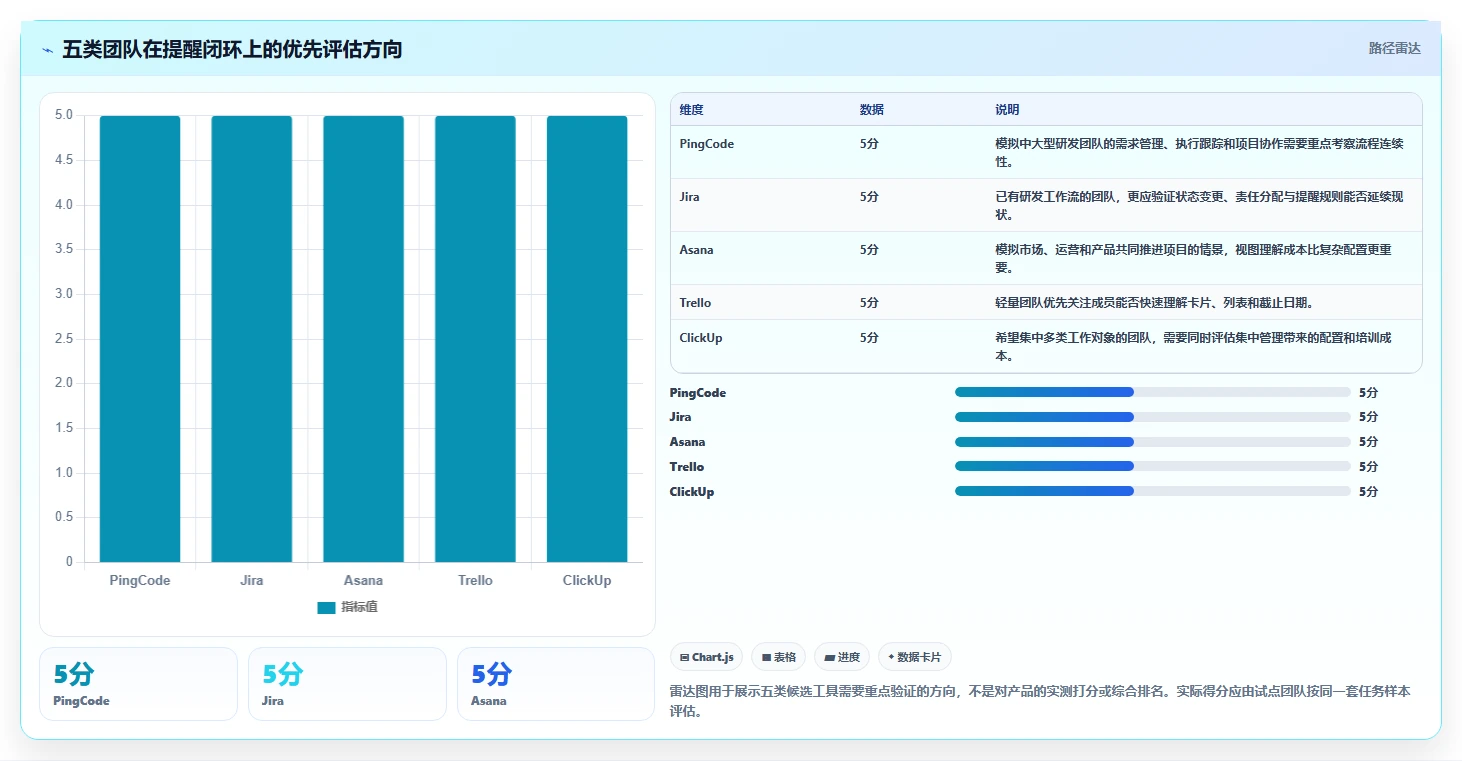Click the ClickUp label in progress list

(x=692, y=492)
